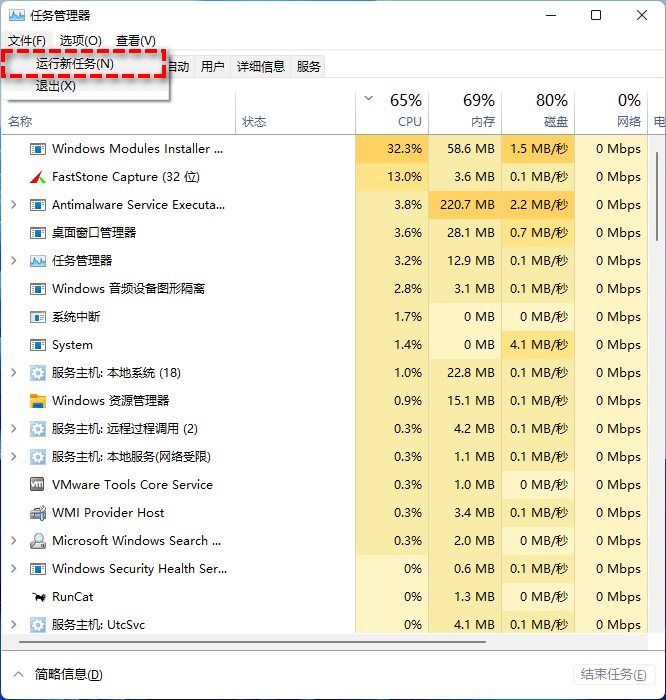Click the VMware Tools Core Service icon
The width and height of the screenshot is (666, 700).
[x=38, y=485]
